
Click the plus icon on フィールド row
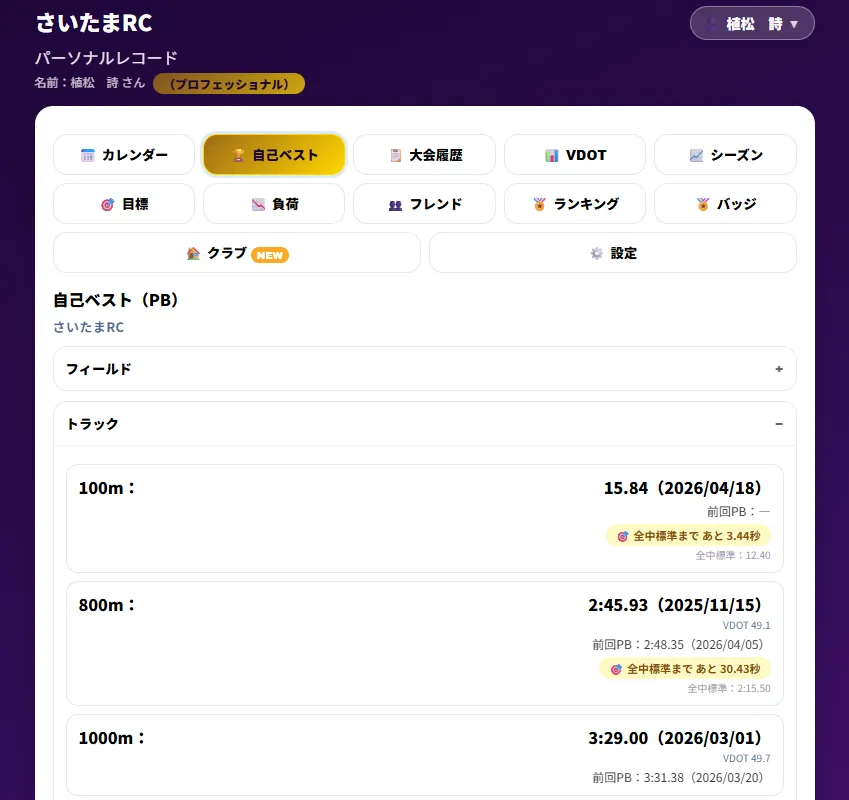(x=779, y=369)
